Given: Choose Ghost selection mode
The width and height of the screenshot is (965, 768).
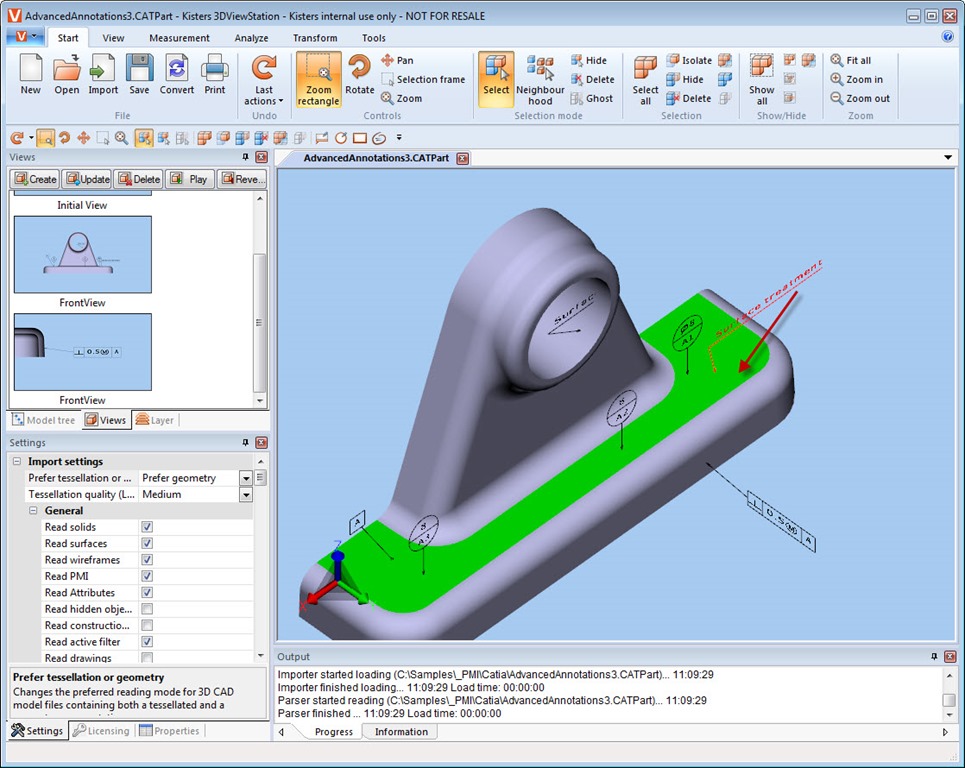Looking at the screenshot, I should (x=591, y=98).
